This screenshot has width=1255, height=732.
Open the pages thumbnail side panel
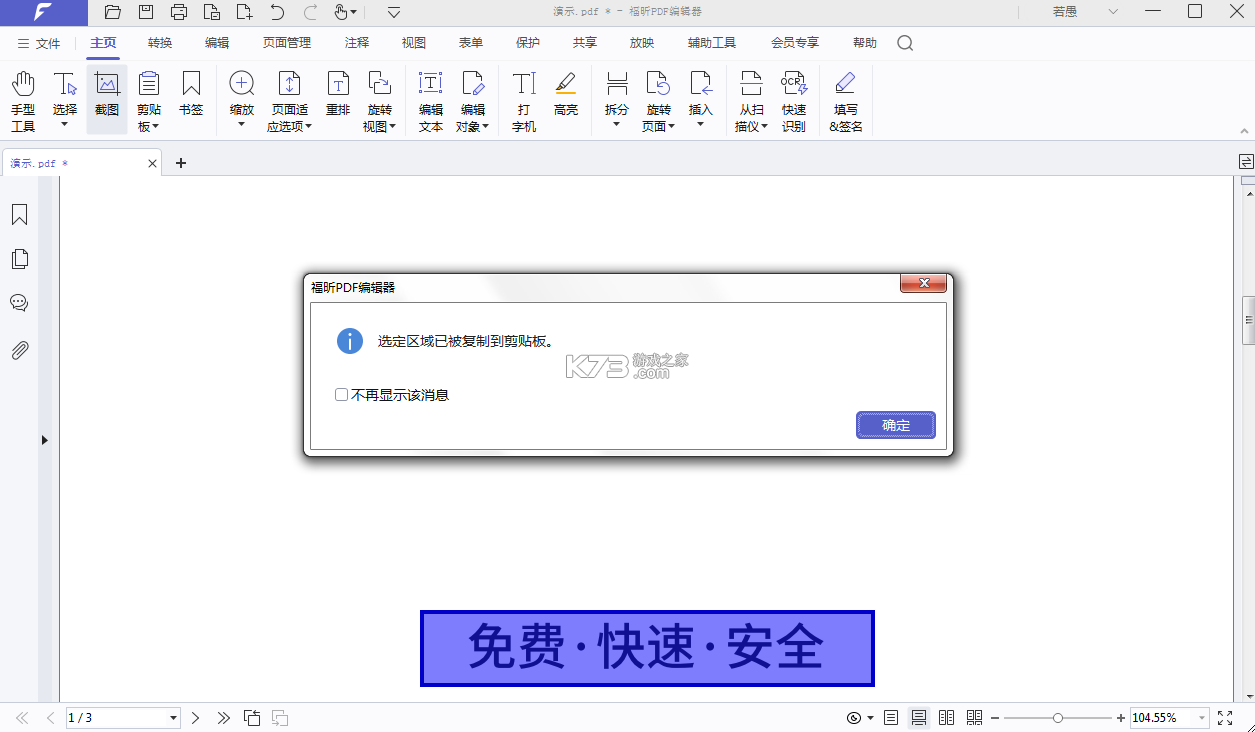click(x=19, y=259)
